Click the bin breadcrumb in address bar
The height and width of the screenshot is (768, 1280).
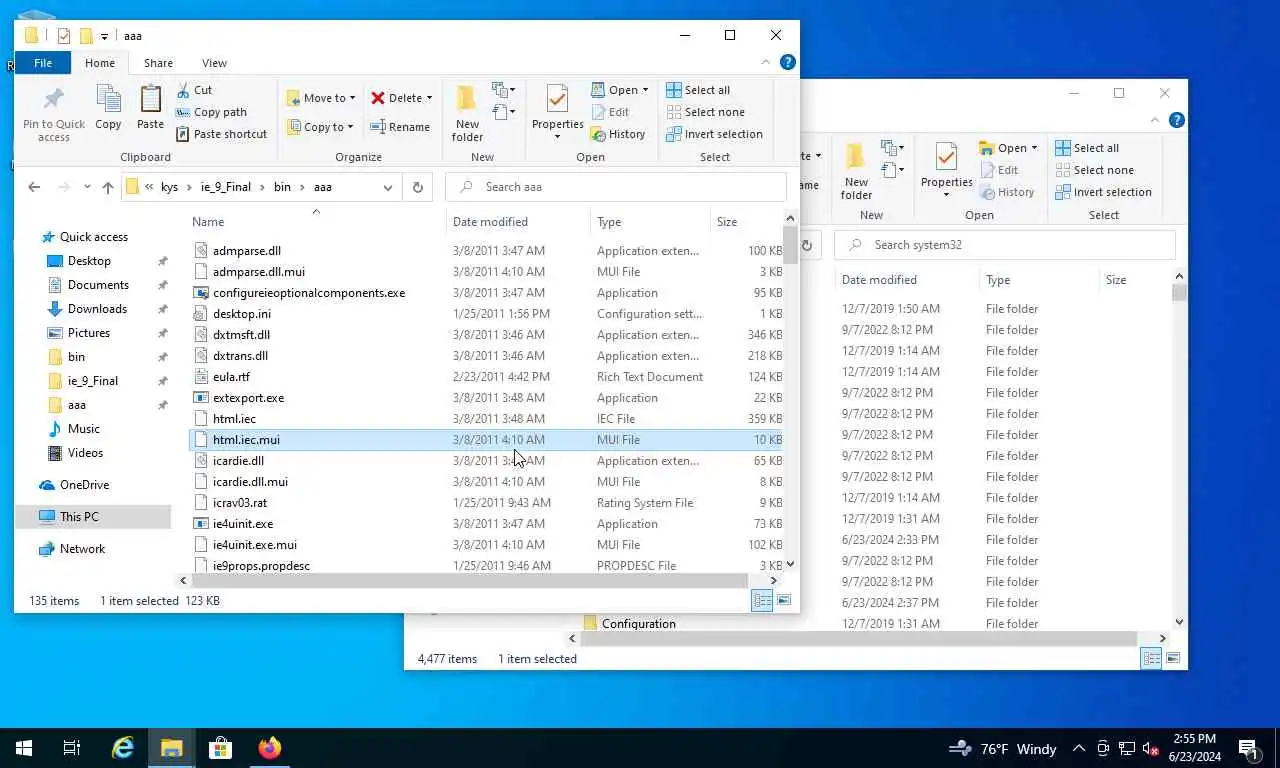(x=282, y=187)
